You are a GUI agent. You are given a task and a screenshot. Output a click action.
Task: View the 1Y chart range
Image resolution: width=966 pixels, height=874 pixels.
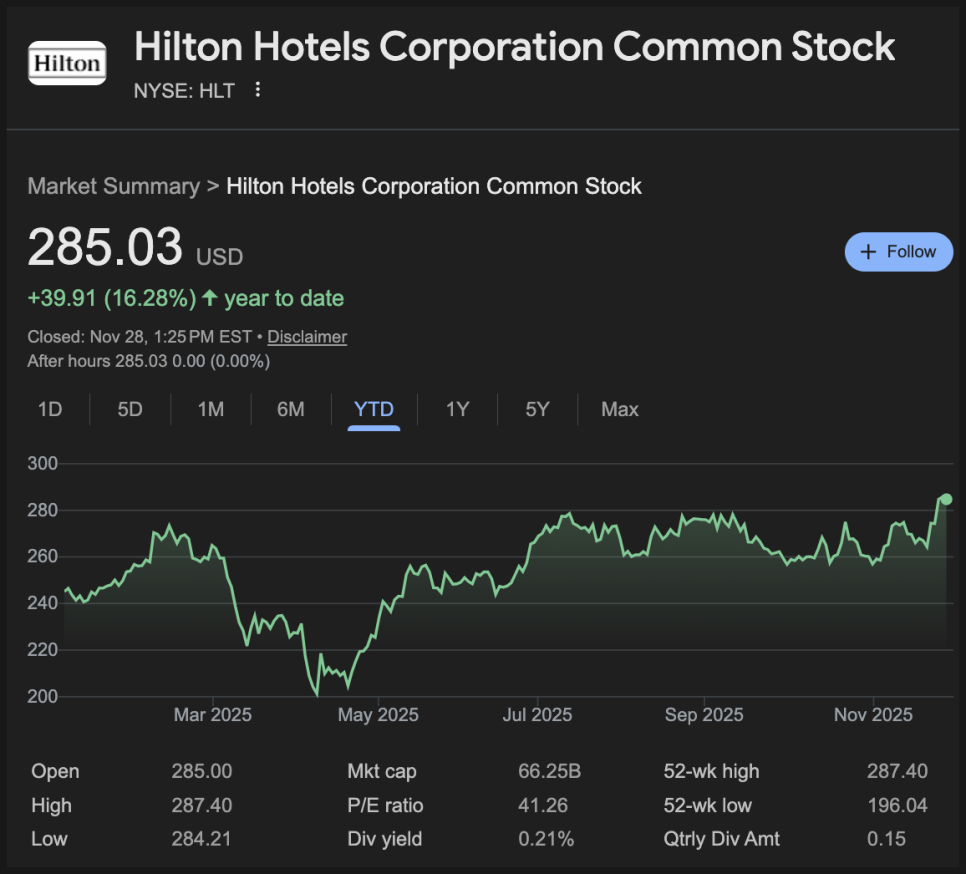tap(457, 409)
